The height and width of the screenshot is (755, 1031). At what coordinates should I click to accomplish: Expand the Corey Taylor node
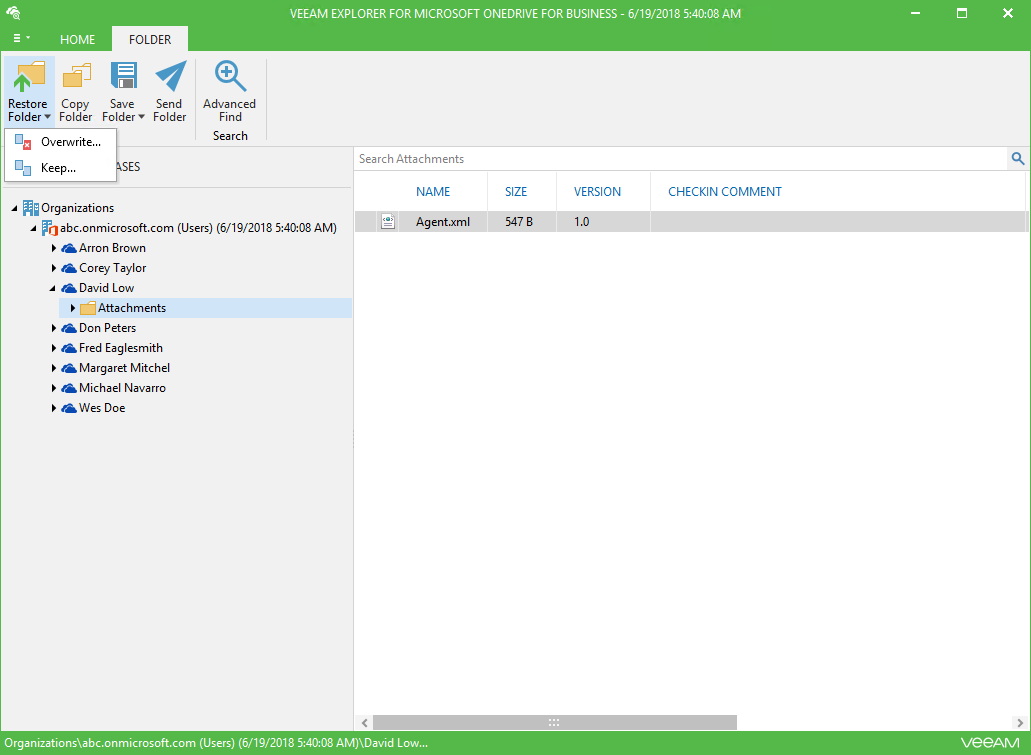tap(54, 268)
